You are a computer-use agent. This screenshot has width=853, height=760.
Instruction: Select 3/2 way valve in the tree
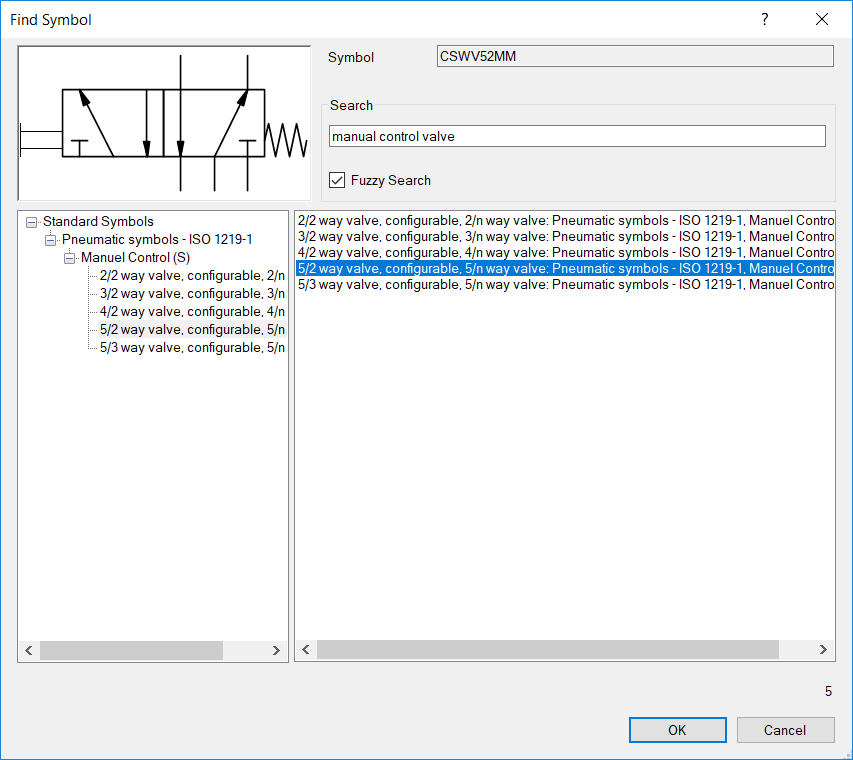click(x=192, y=293)
